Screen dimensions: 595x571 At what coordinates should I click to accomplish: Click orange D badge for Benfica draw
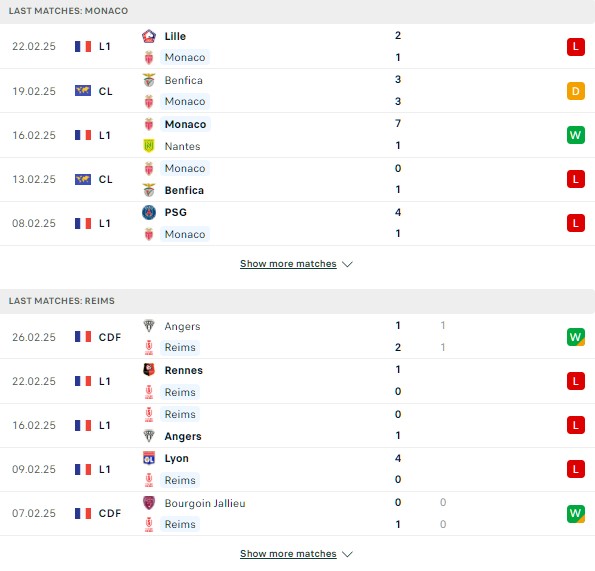pyautogui.click(x=576, y=91)
